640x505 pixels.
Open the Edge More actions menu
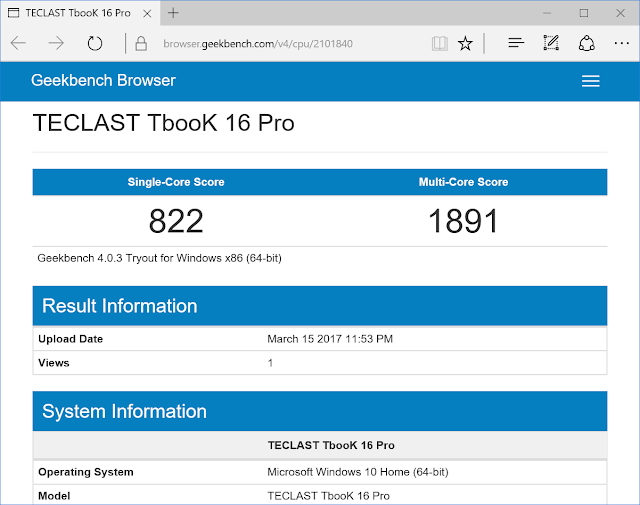click(621, 43)
